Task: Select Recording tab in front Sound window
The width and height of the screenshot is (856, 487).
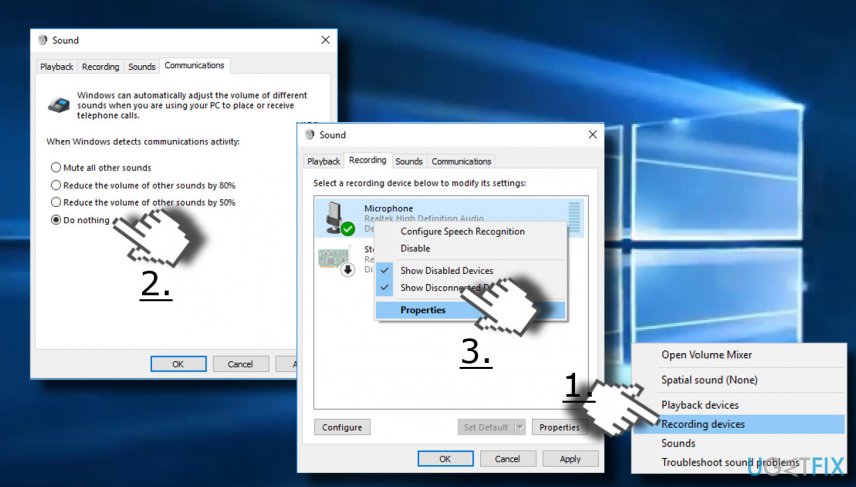Action: [367, 160]
